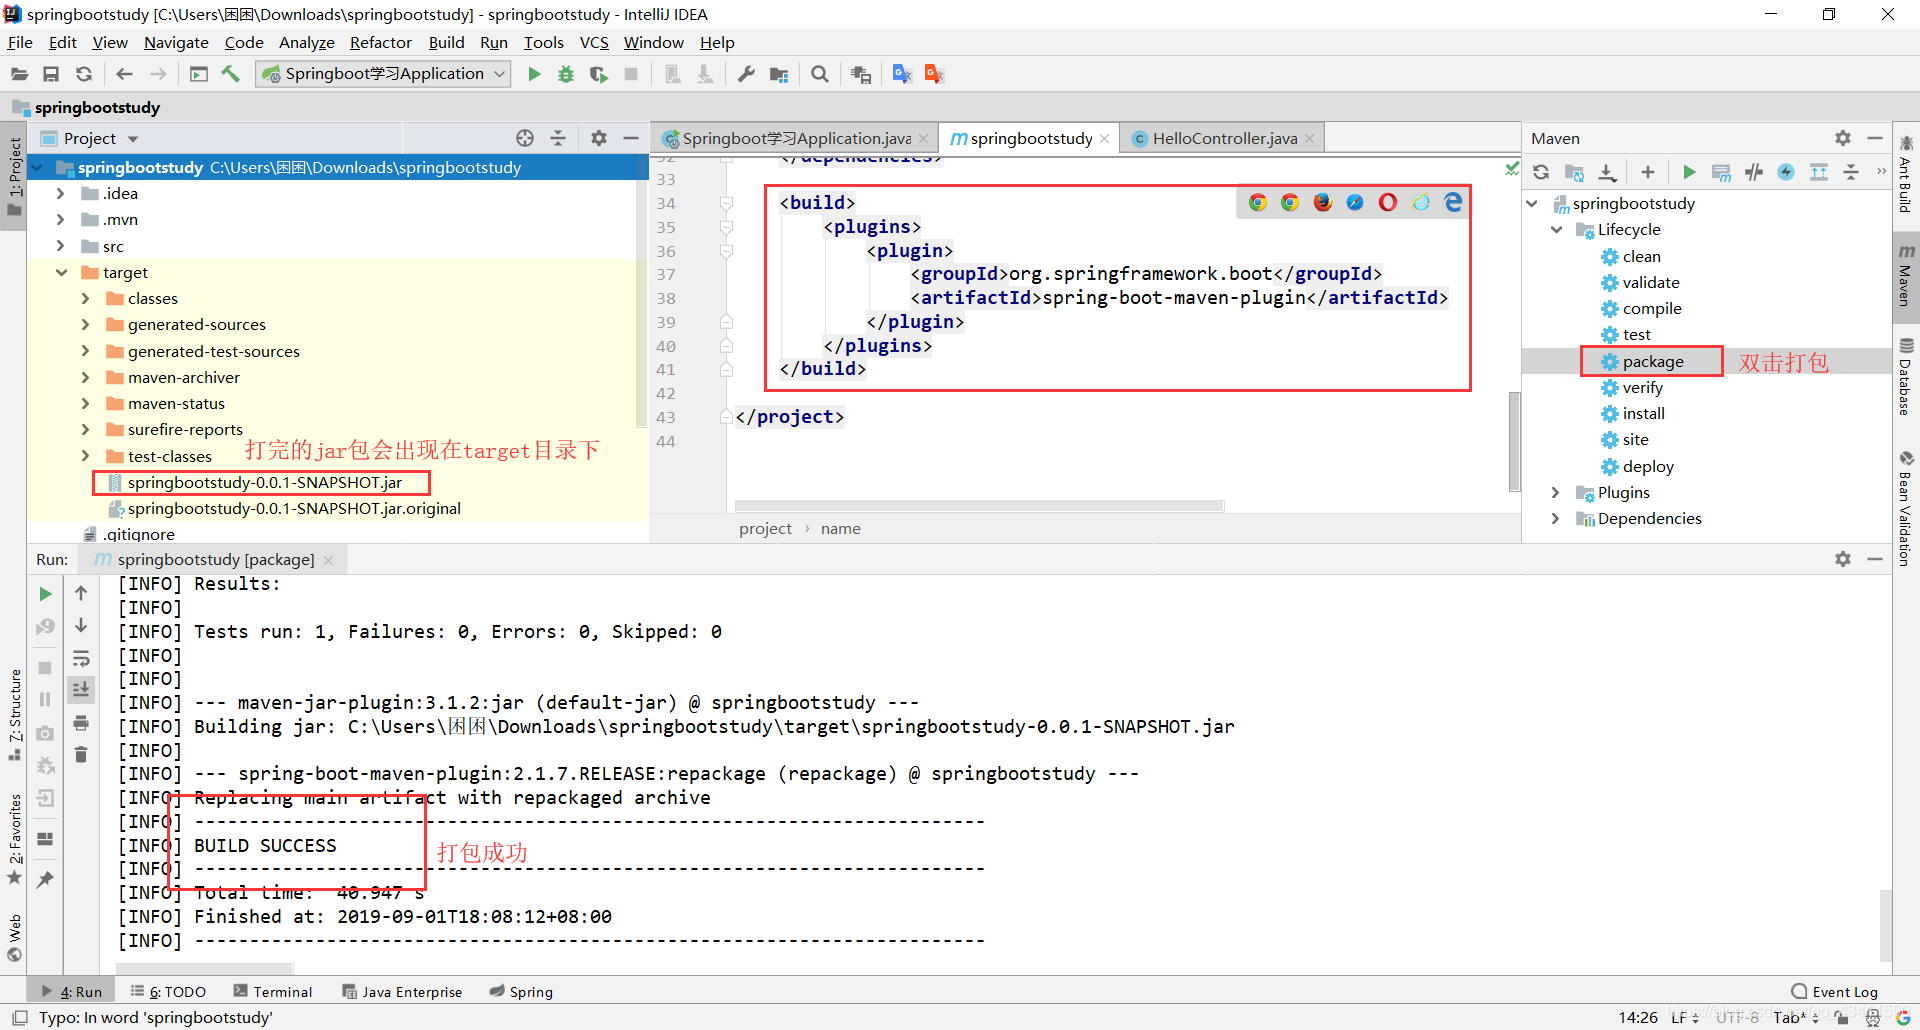1920x1030 pixels.
Task: Open the VCS menu
Action: pos(594,42)
